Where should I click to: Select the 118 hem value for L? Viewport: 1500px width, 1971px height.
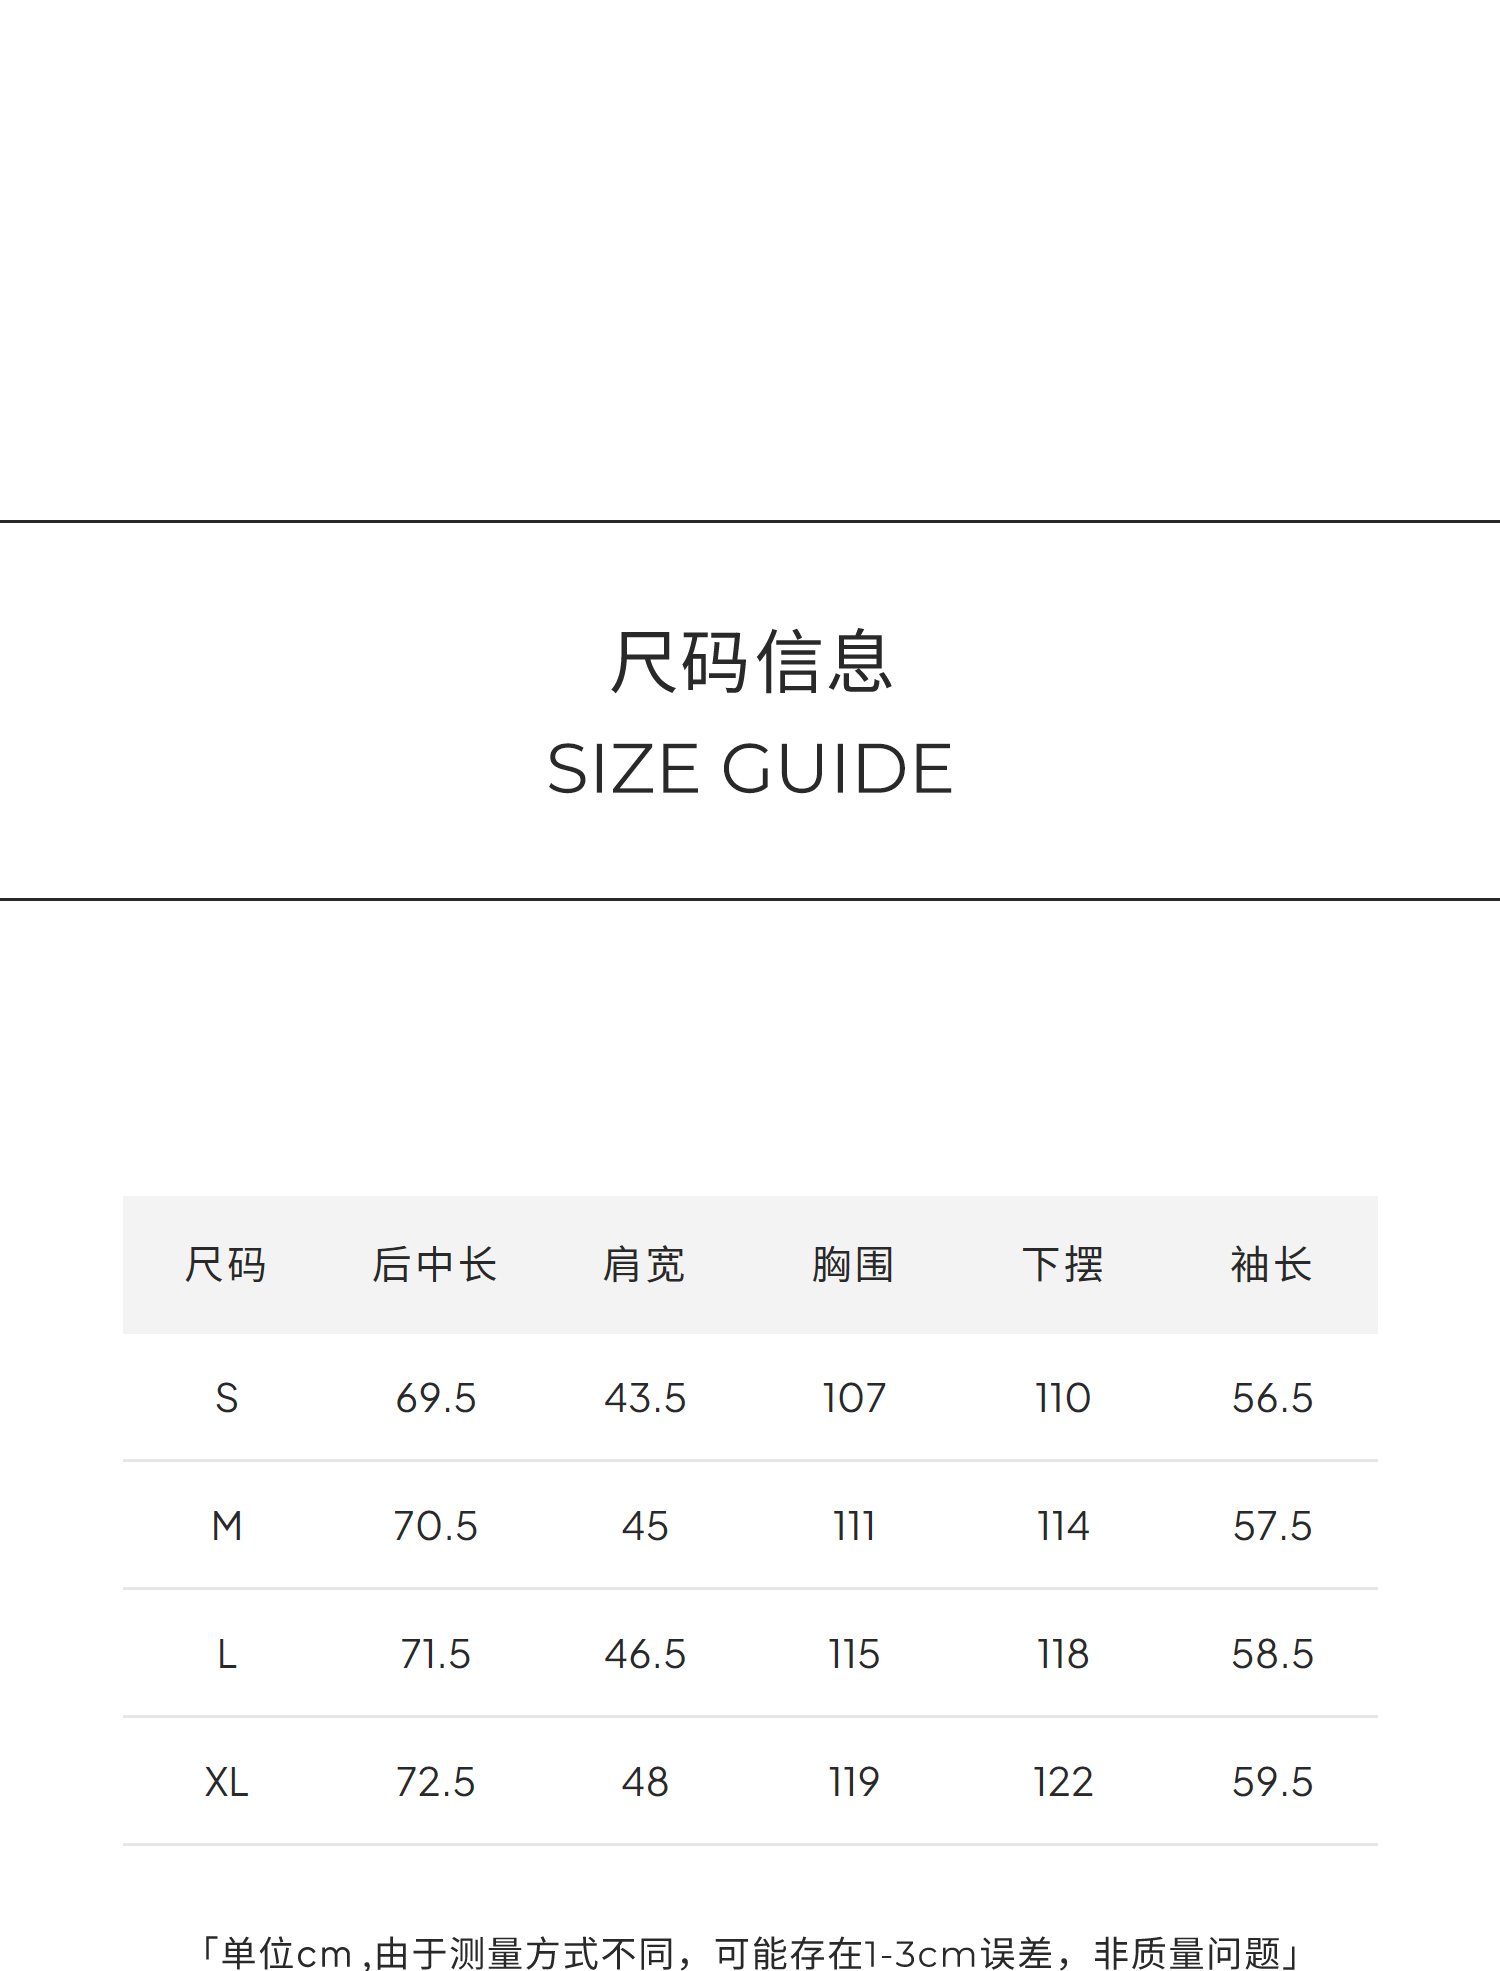(1063, 1654)
